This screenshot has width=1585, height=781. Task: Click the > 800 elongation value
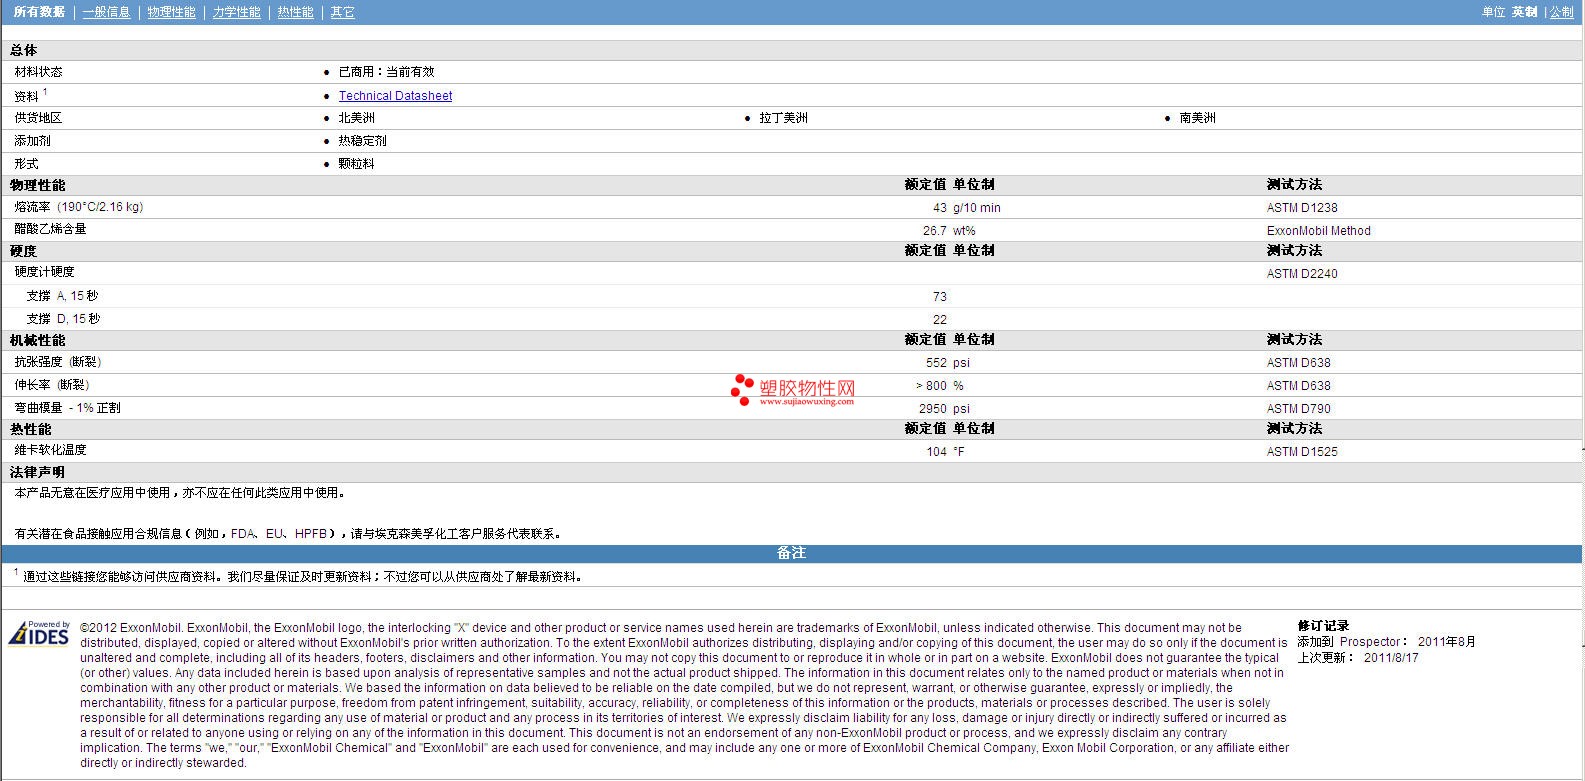click(x=931, y=386)
